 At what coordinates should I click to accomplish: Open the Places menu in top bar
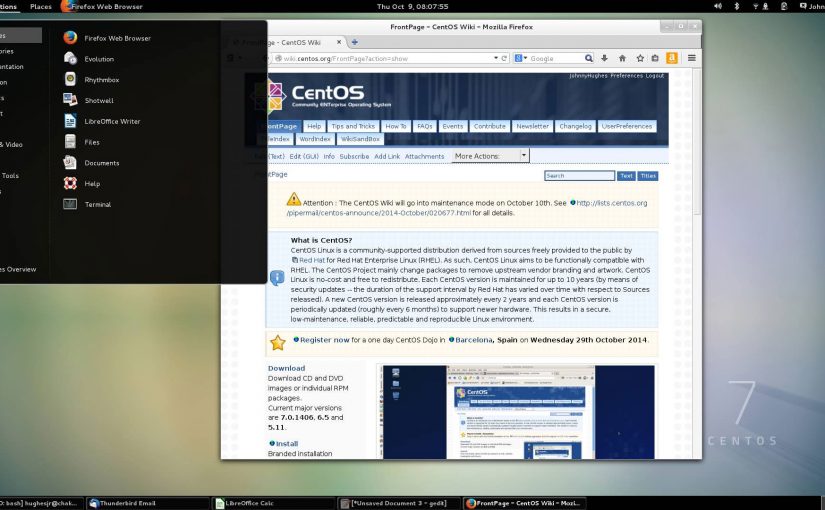pos(41,6)
